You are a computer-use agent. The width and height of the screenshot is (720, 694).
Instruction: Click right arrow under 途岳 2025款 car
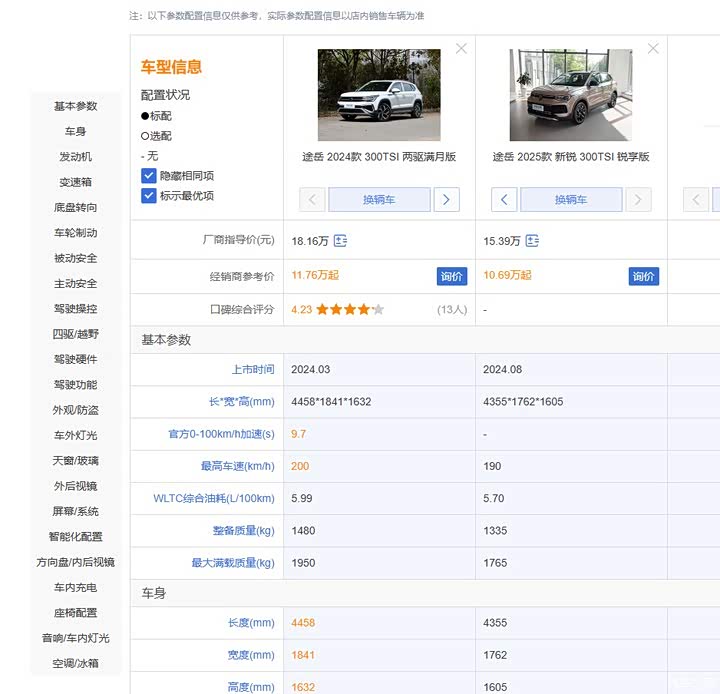click(x=638, y=200)
